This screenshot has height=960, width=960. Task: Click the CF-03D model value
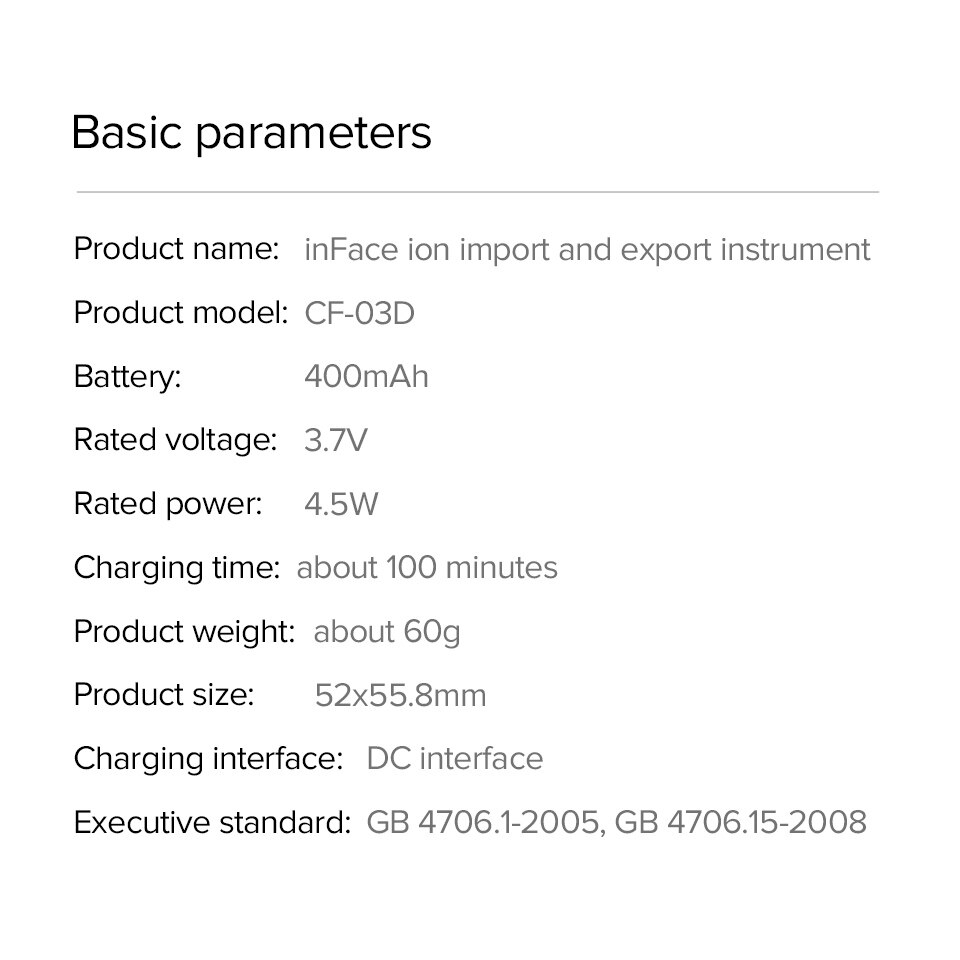(x=359, y=313)
